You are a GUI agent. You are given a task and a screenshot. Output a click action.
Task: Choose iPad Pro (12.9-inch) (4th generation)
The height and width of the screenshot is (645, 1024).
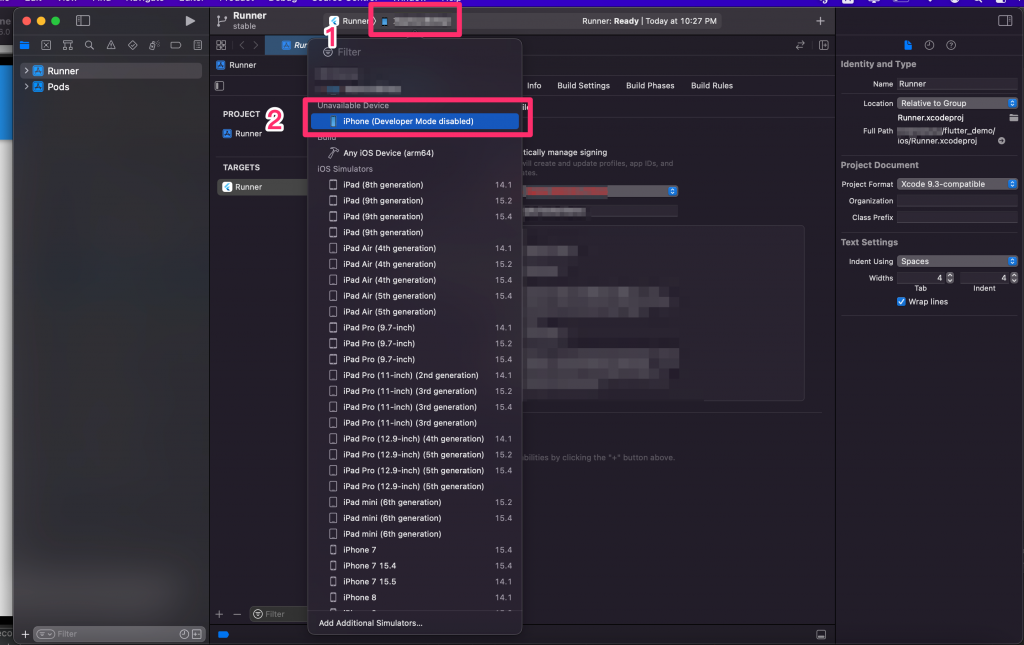(x=415, y=439)
